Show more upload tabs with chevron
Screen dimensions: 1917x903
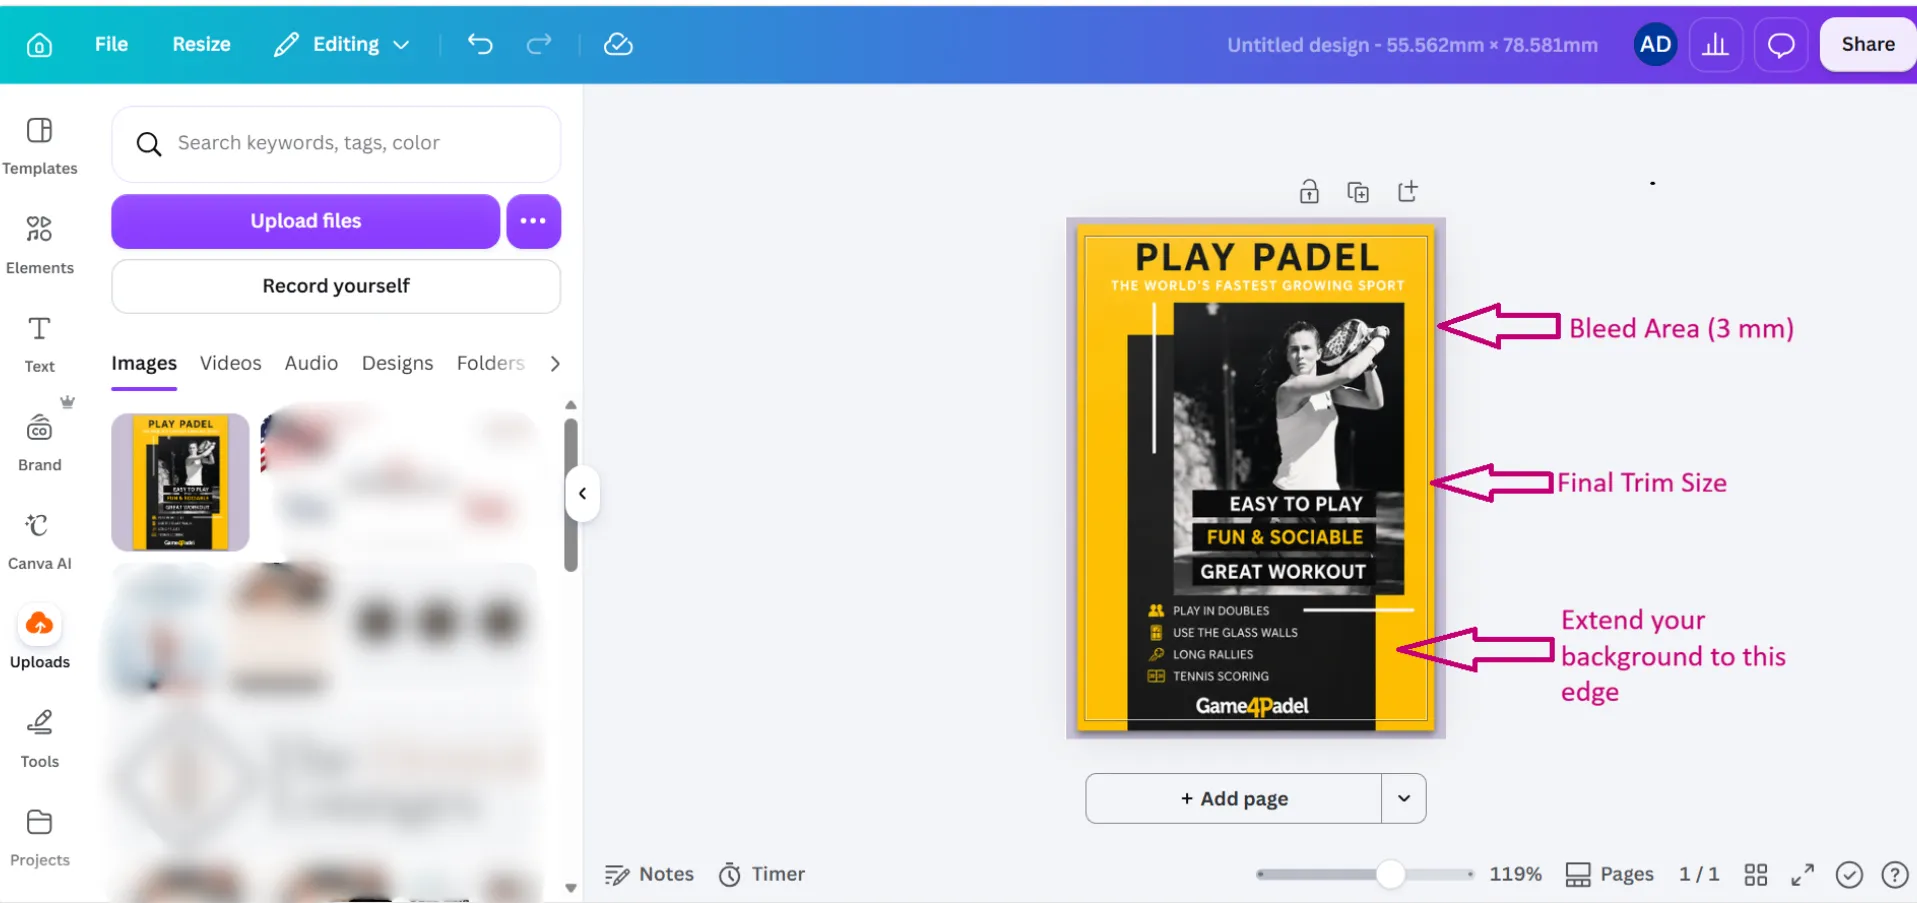pyautogui.click(x=555, y=363)
